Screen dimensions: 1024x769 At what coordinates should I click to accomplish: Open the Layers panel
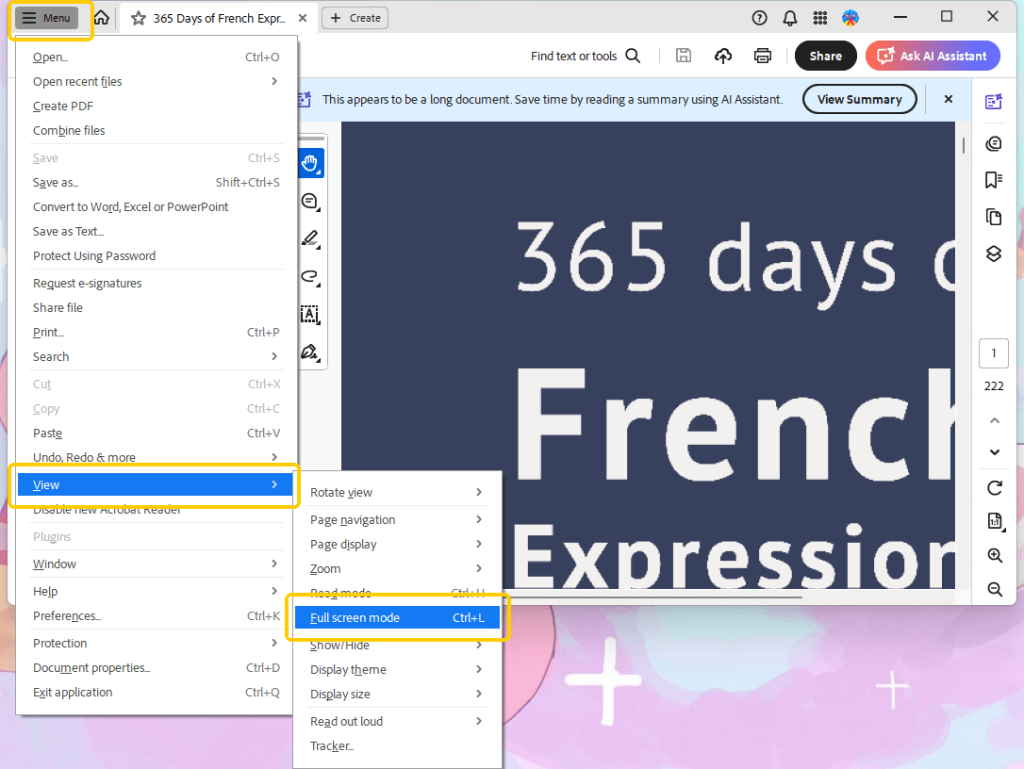coord(994,254)
